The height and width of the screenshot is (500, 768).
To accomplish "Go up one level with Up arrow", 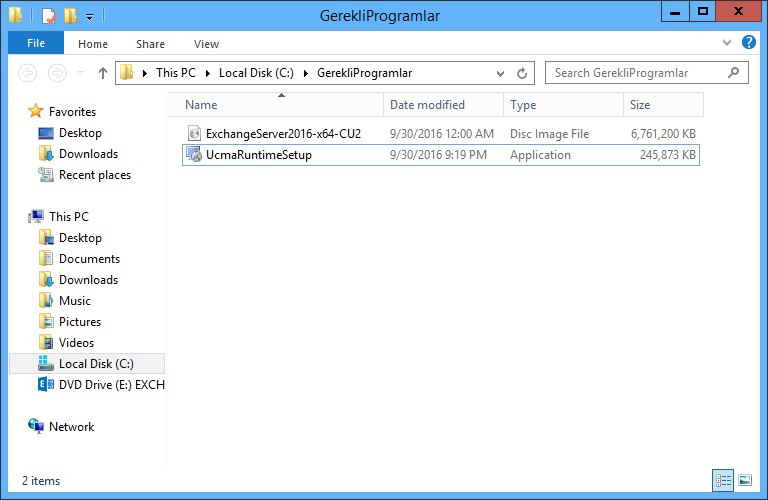I will [102, 73].
